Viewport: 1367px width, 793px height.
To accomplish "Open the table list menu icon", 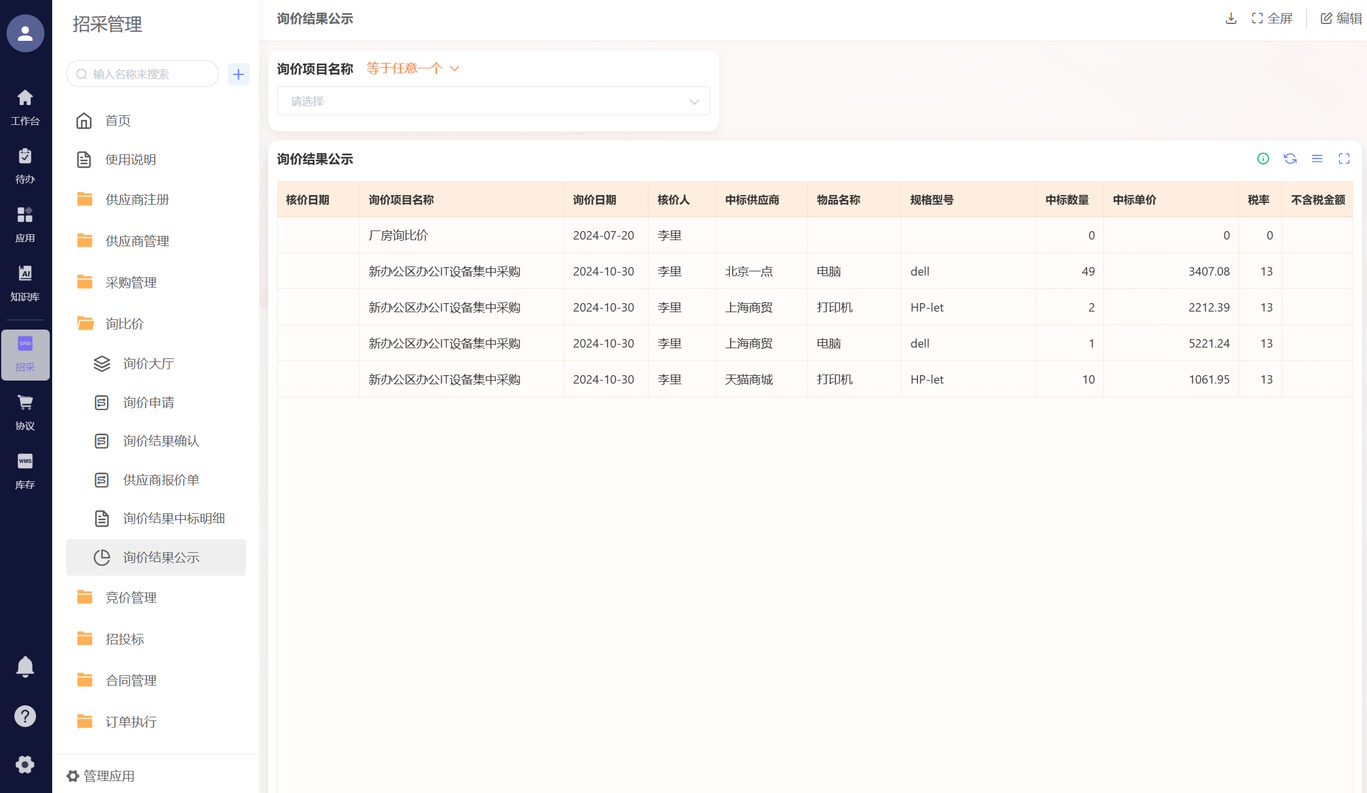I will (x=1317, y=159).
